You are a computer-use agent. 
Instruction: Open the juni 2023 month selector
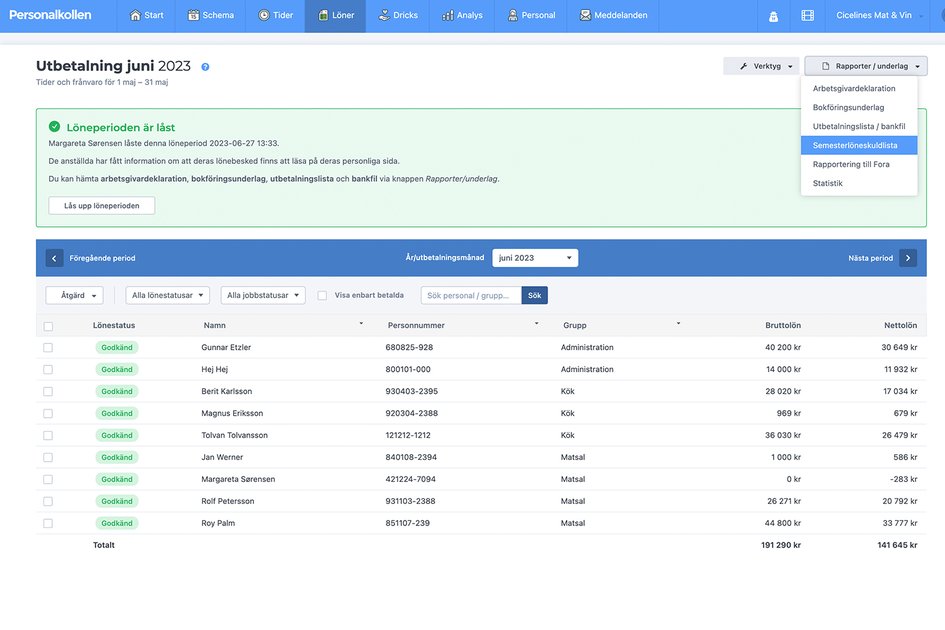coord(535,258)
